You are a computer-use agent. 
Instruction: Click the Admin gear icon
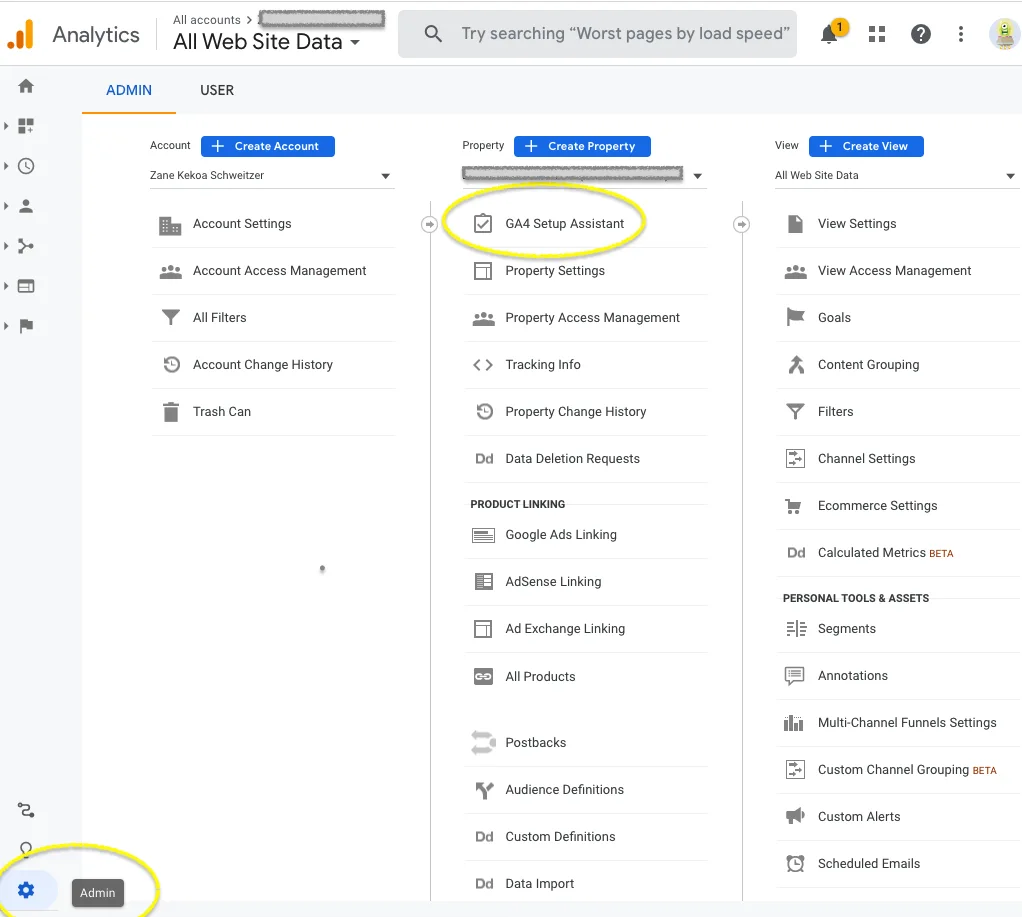(x=26, y=890)
